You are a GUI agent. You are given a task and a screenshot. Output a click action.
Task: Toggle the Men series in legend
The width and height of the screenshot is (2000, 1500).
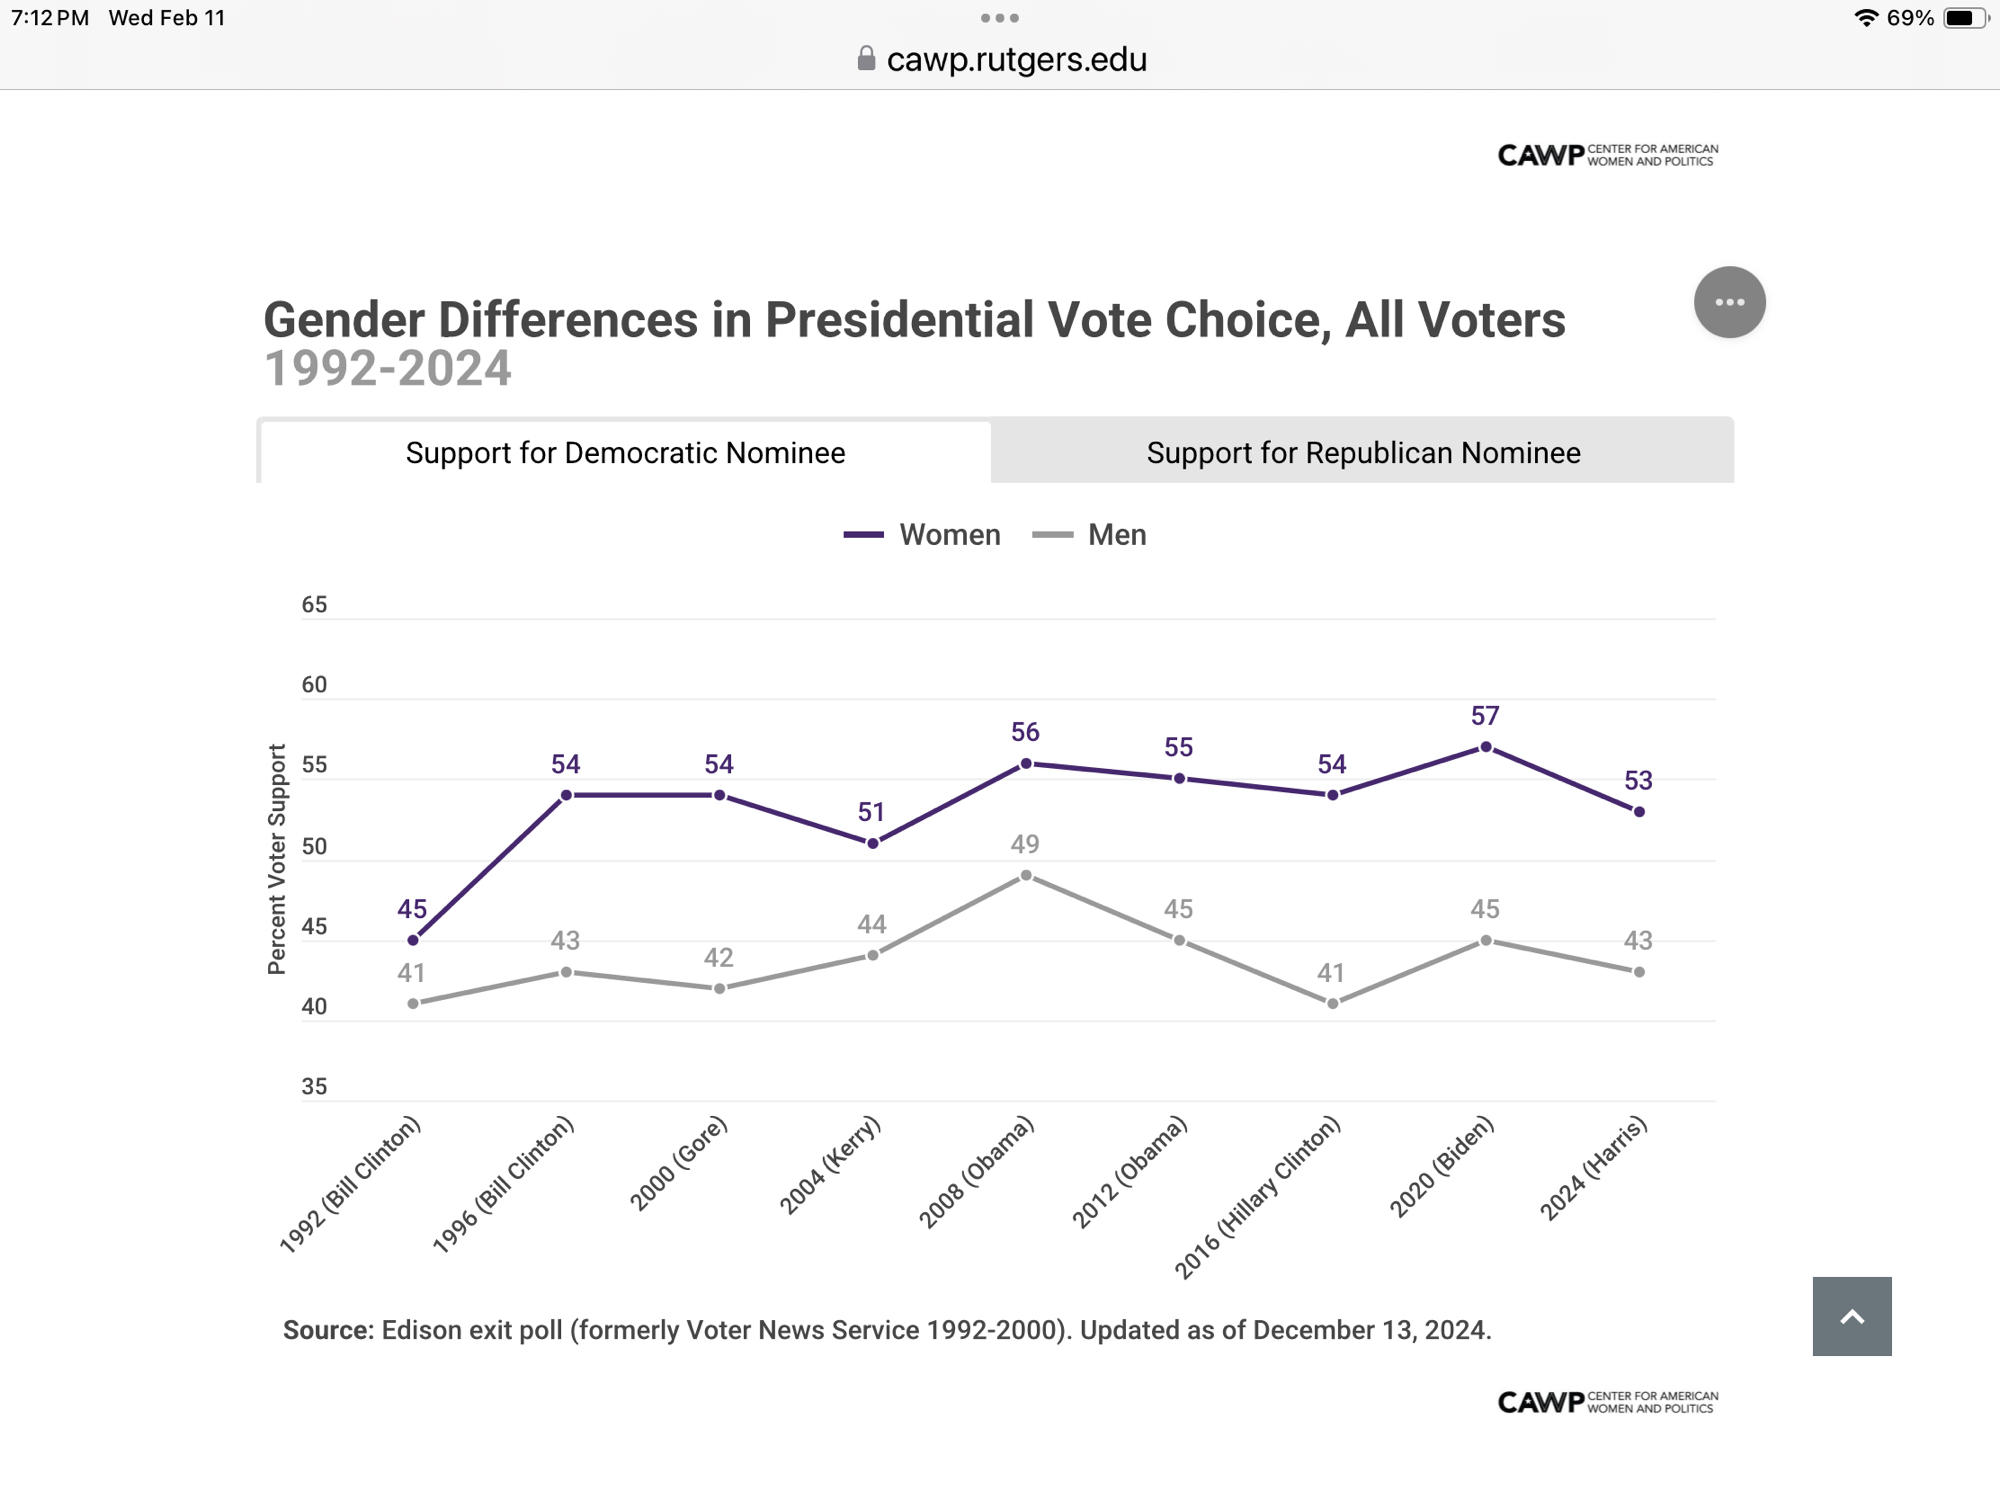point(1090,535)
